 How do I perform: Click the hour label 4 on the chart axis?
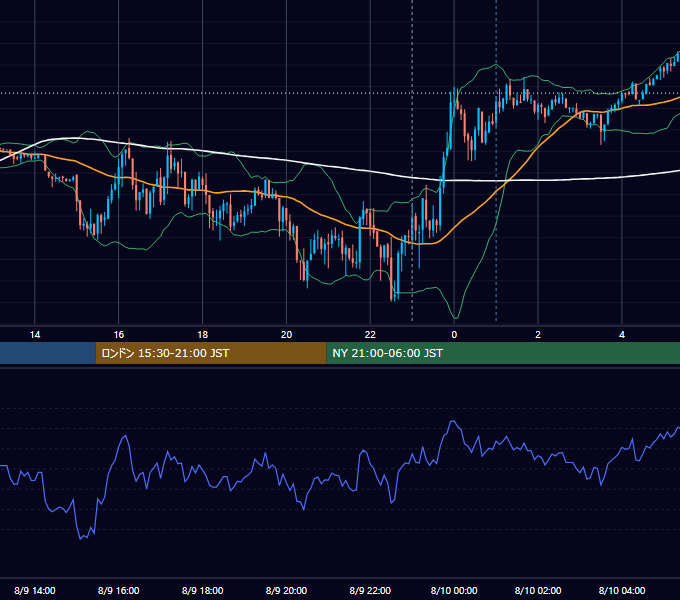(x=622, y=335)
